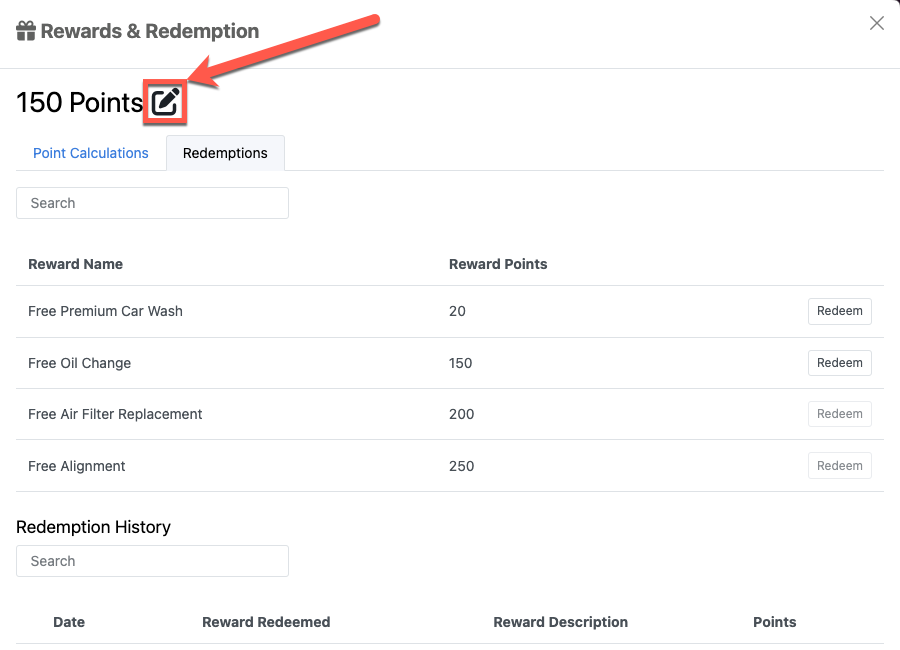Select the Free Alignment reward name
Screen dimensions: 900x650
point(76,466)
